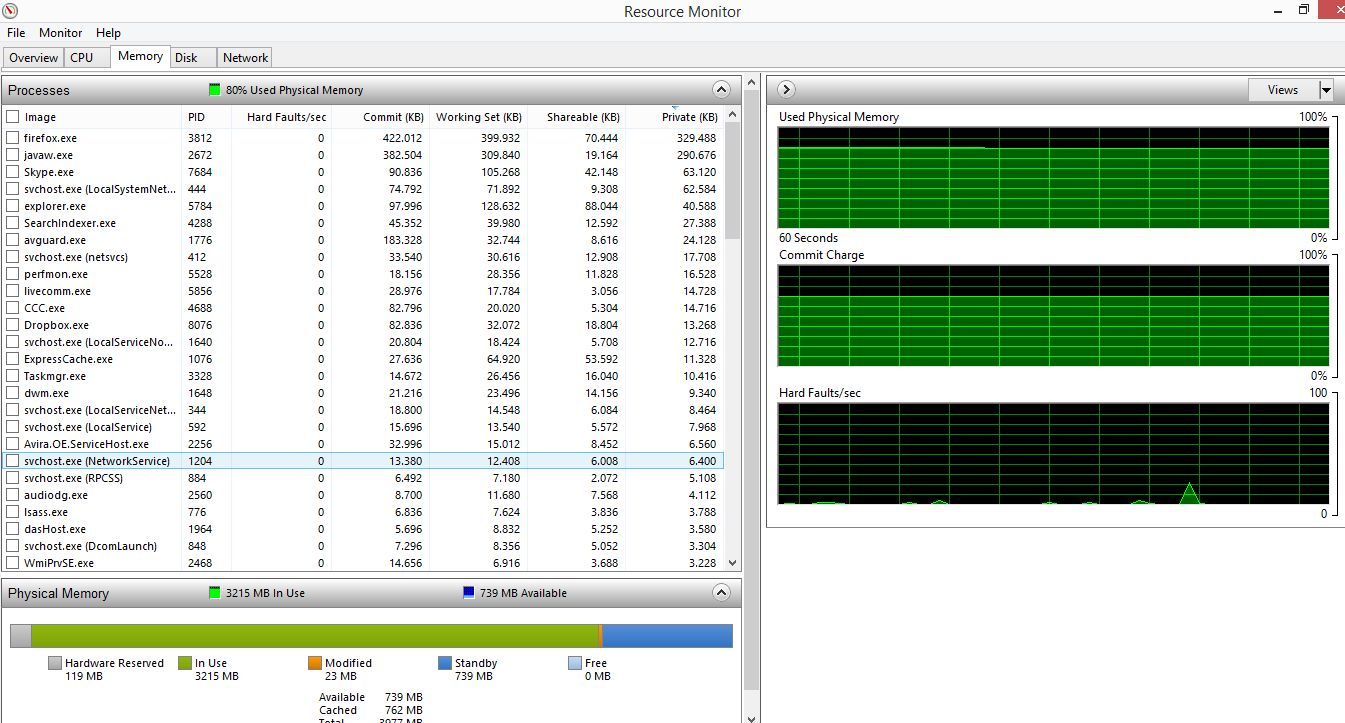Click the process list scrollbar thumb

tap(733, 180)
